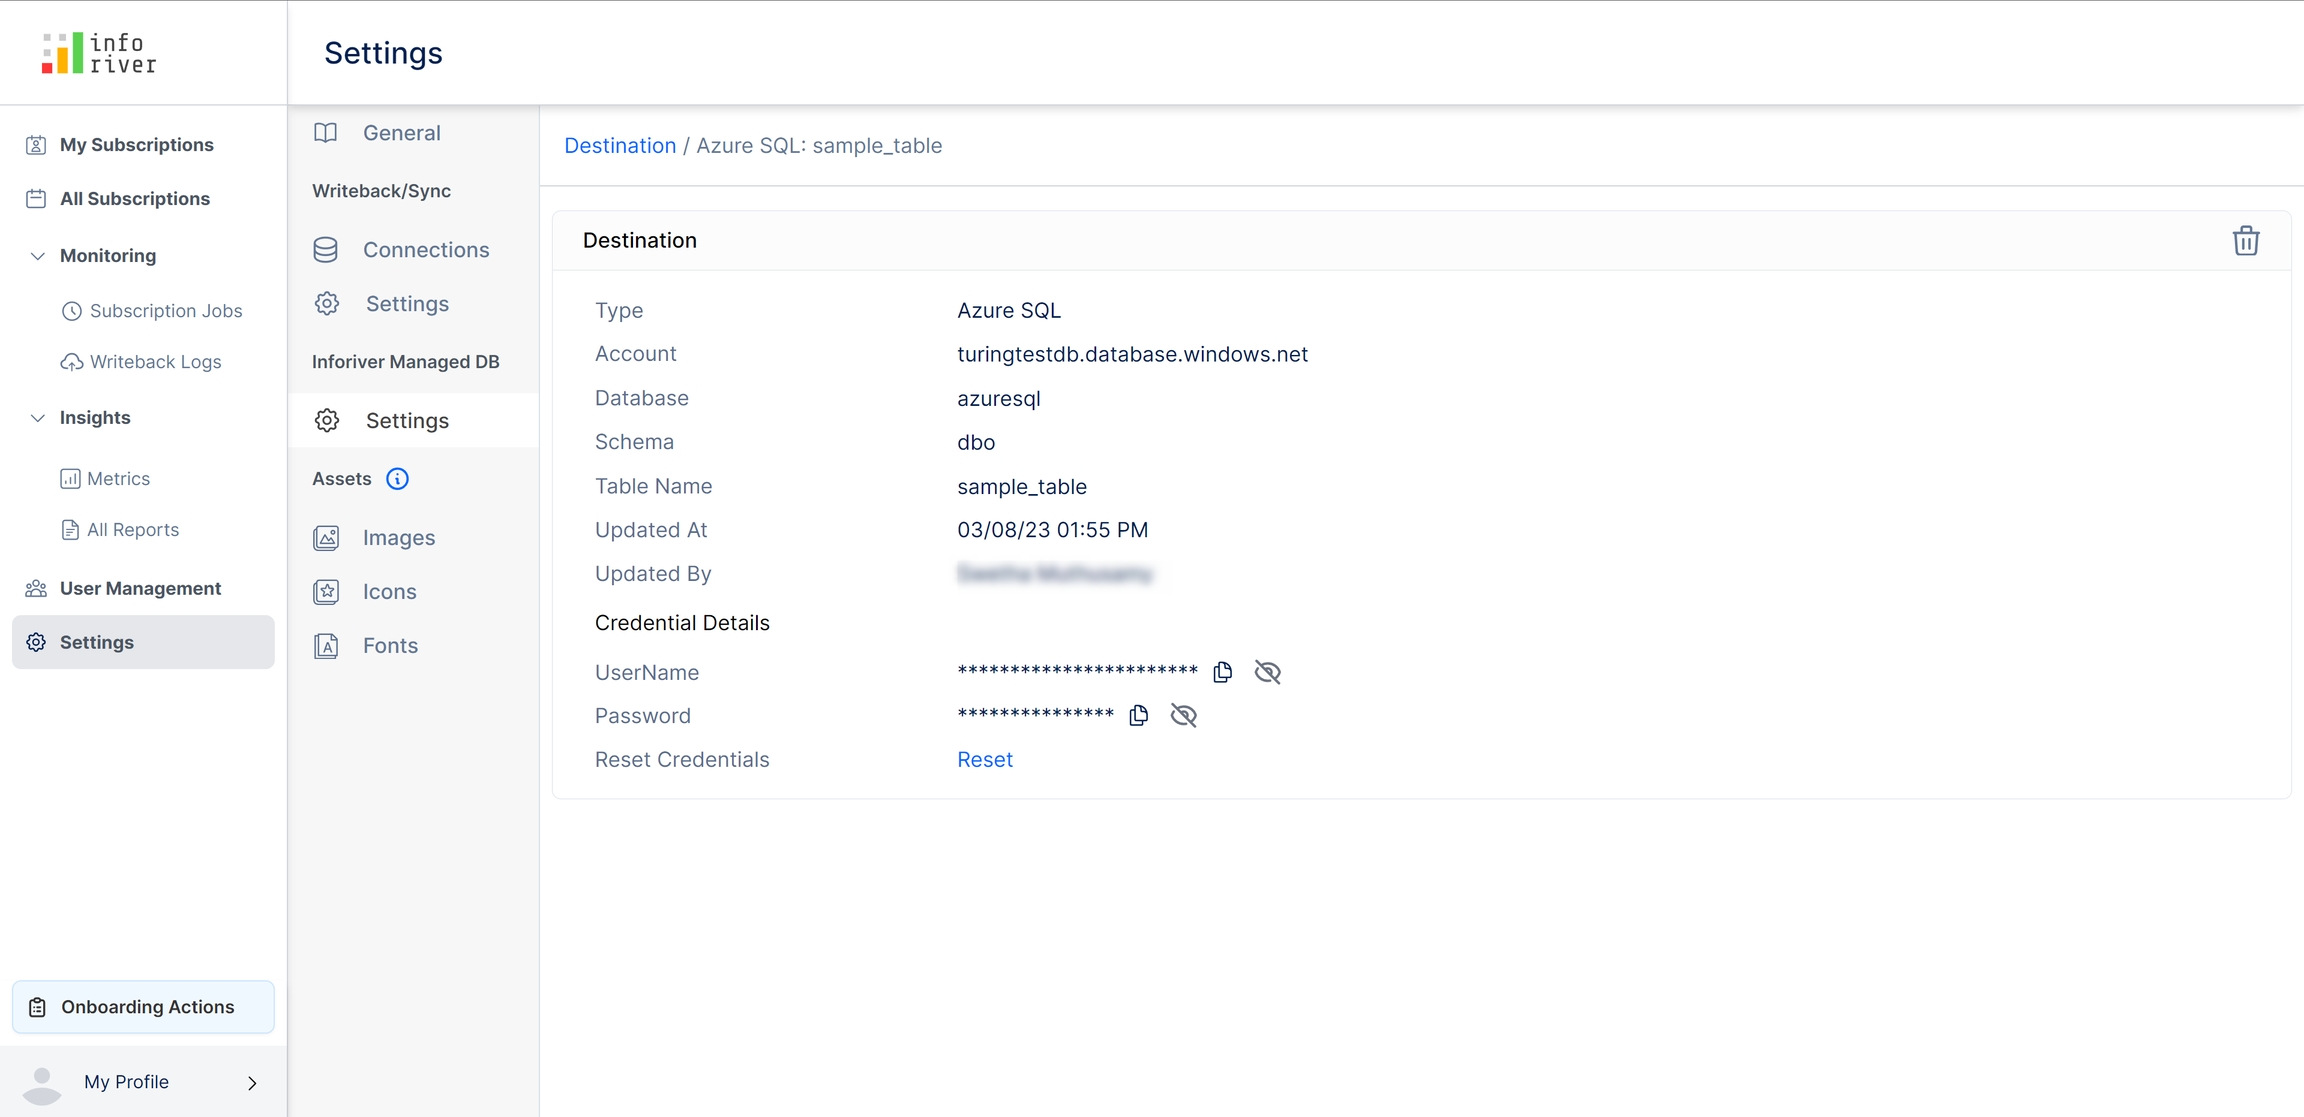
Task: Delete the destination with trash icon
Action: 2246,241
